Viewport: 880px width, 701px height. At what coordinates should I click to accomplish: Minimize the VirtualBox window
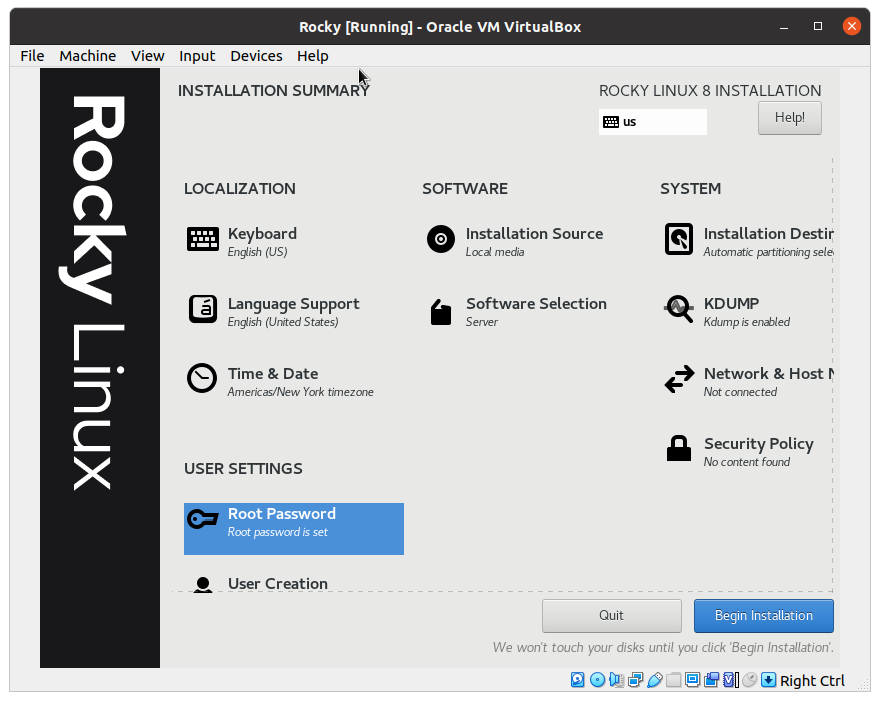(784, 26)
